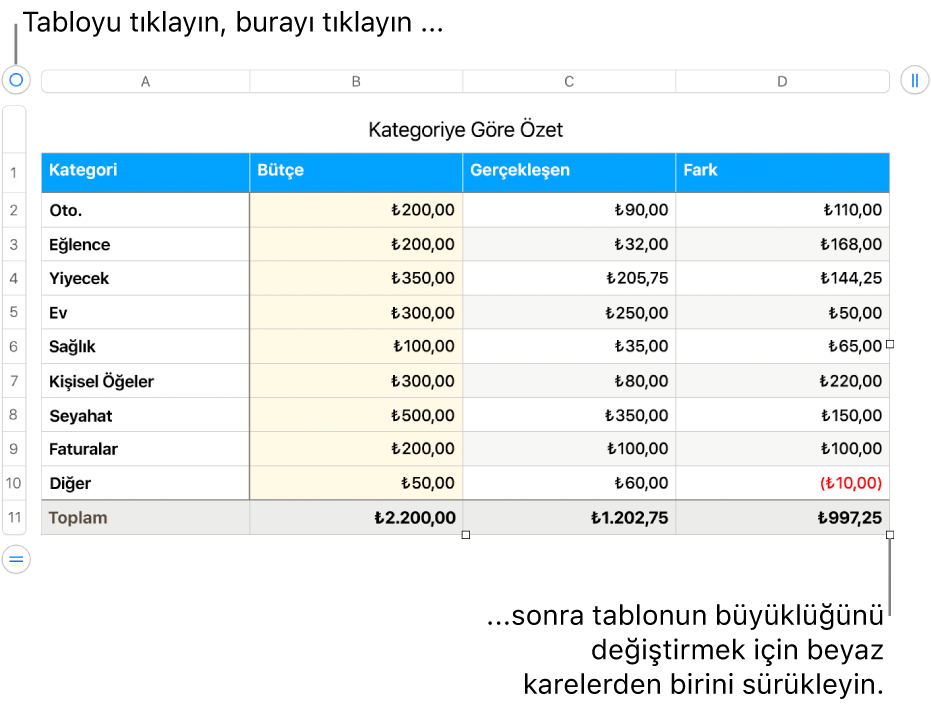This screenshot has height=713, width=931.
Task: Click the Gerçekleşen header cell
Action: 569,173
